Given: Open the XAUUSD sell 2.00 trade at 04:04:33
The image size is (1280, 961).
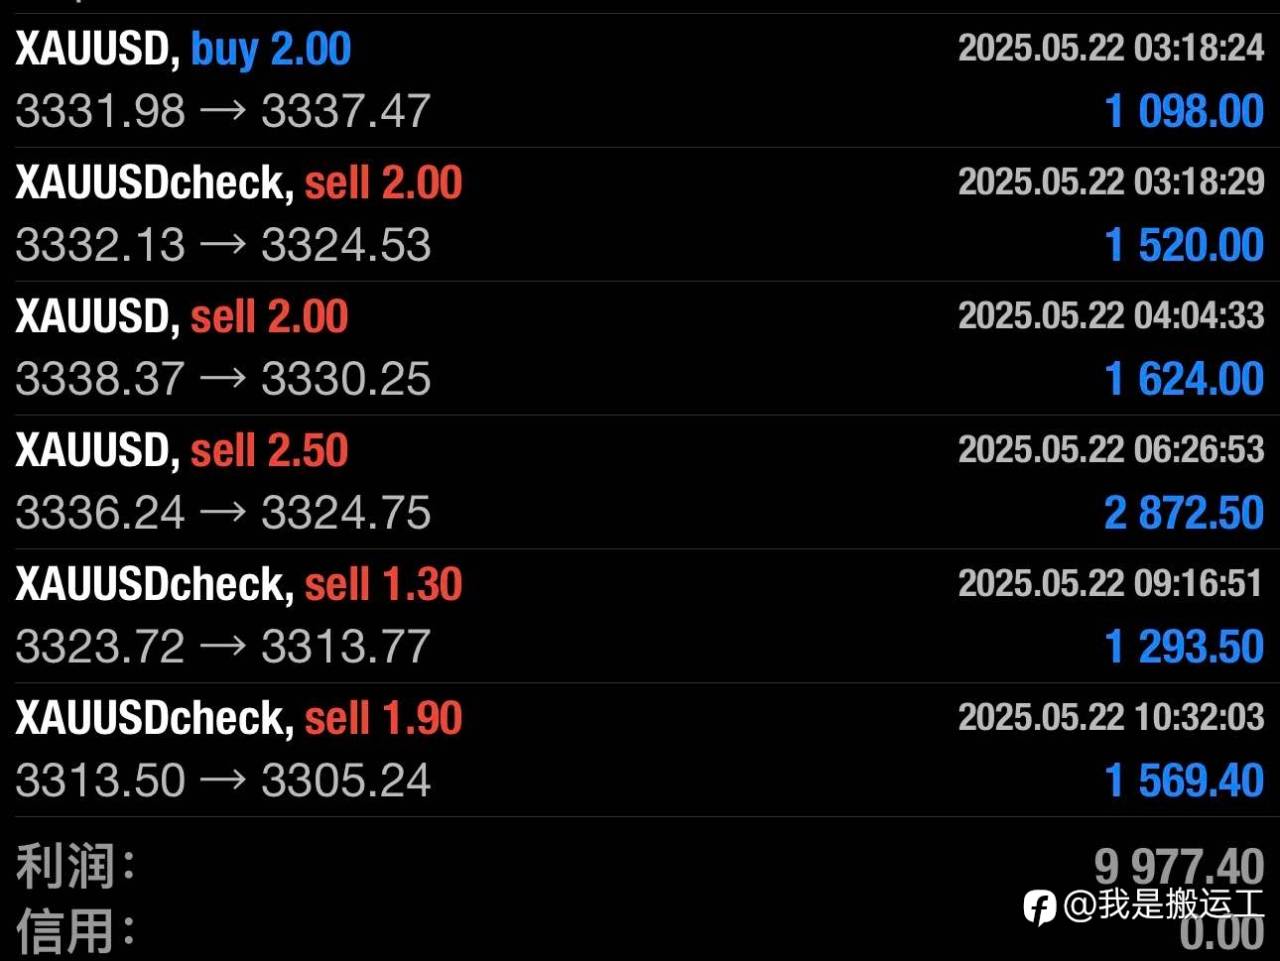Looking at the screenshot, I should coord(640,348).
